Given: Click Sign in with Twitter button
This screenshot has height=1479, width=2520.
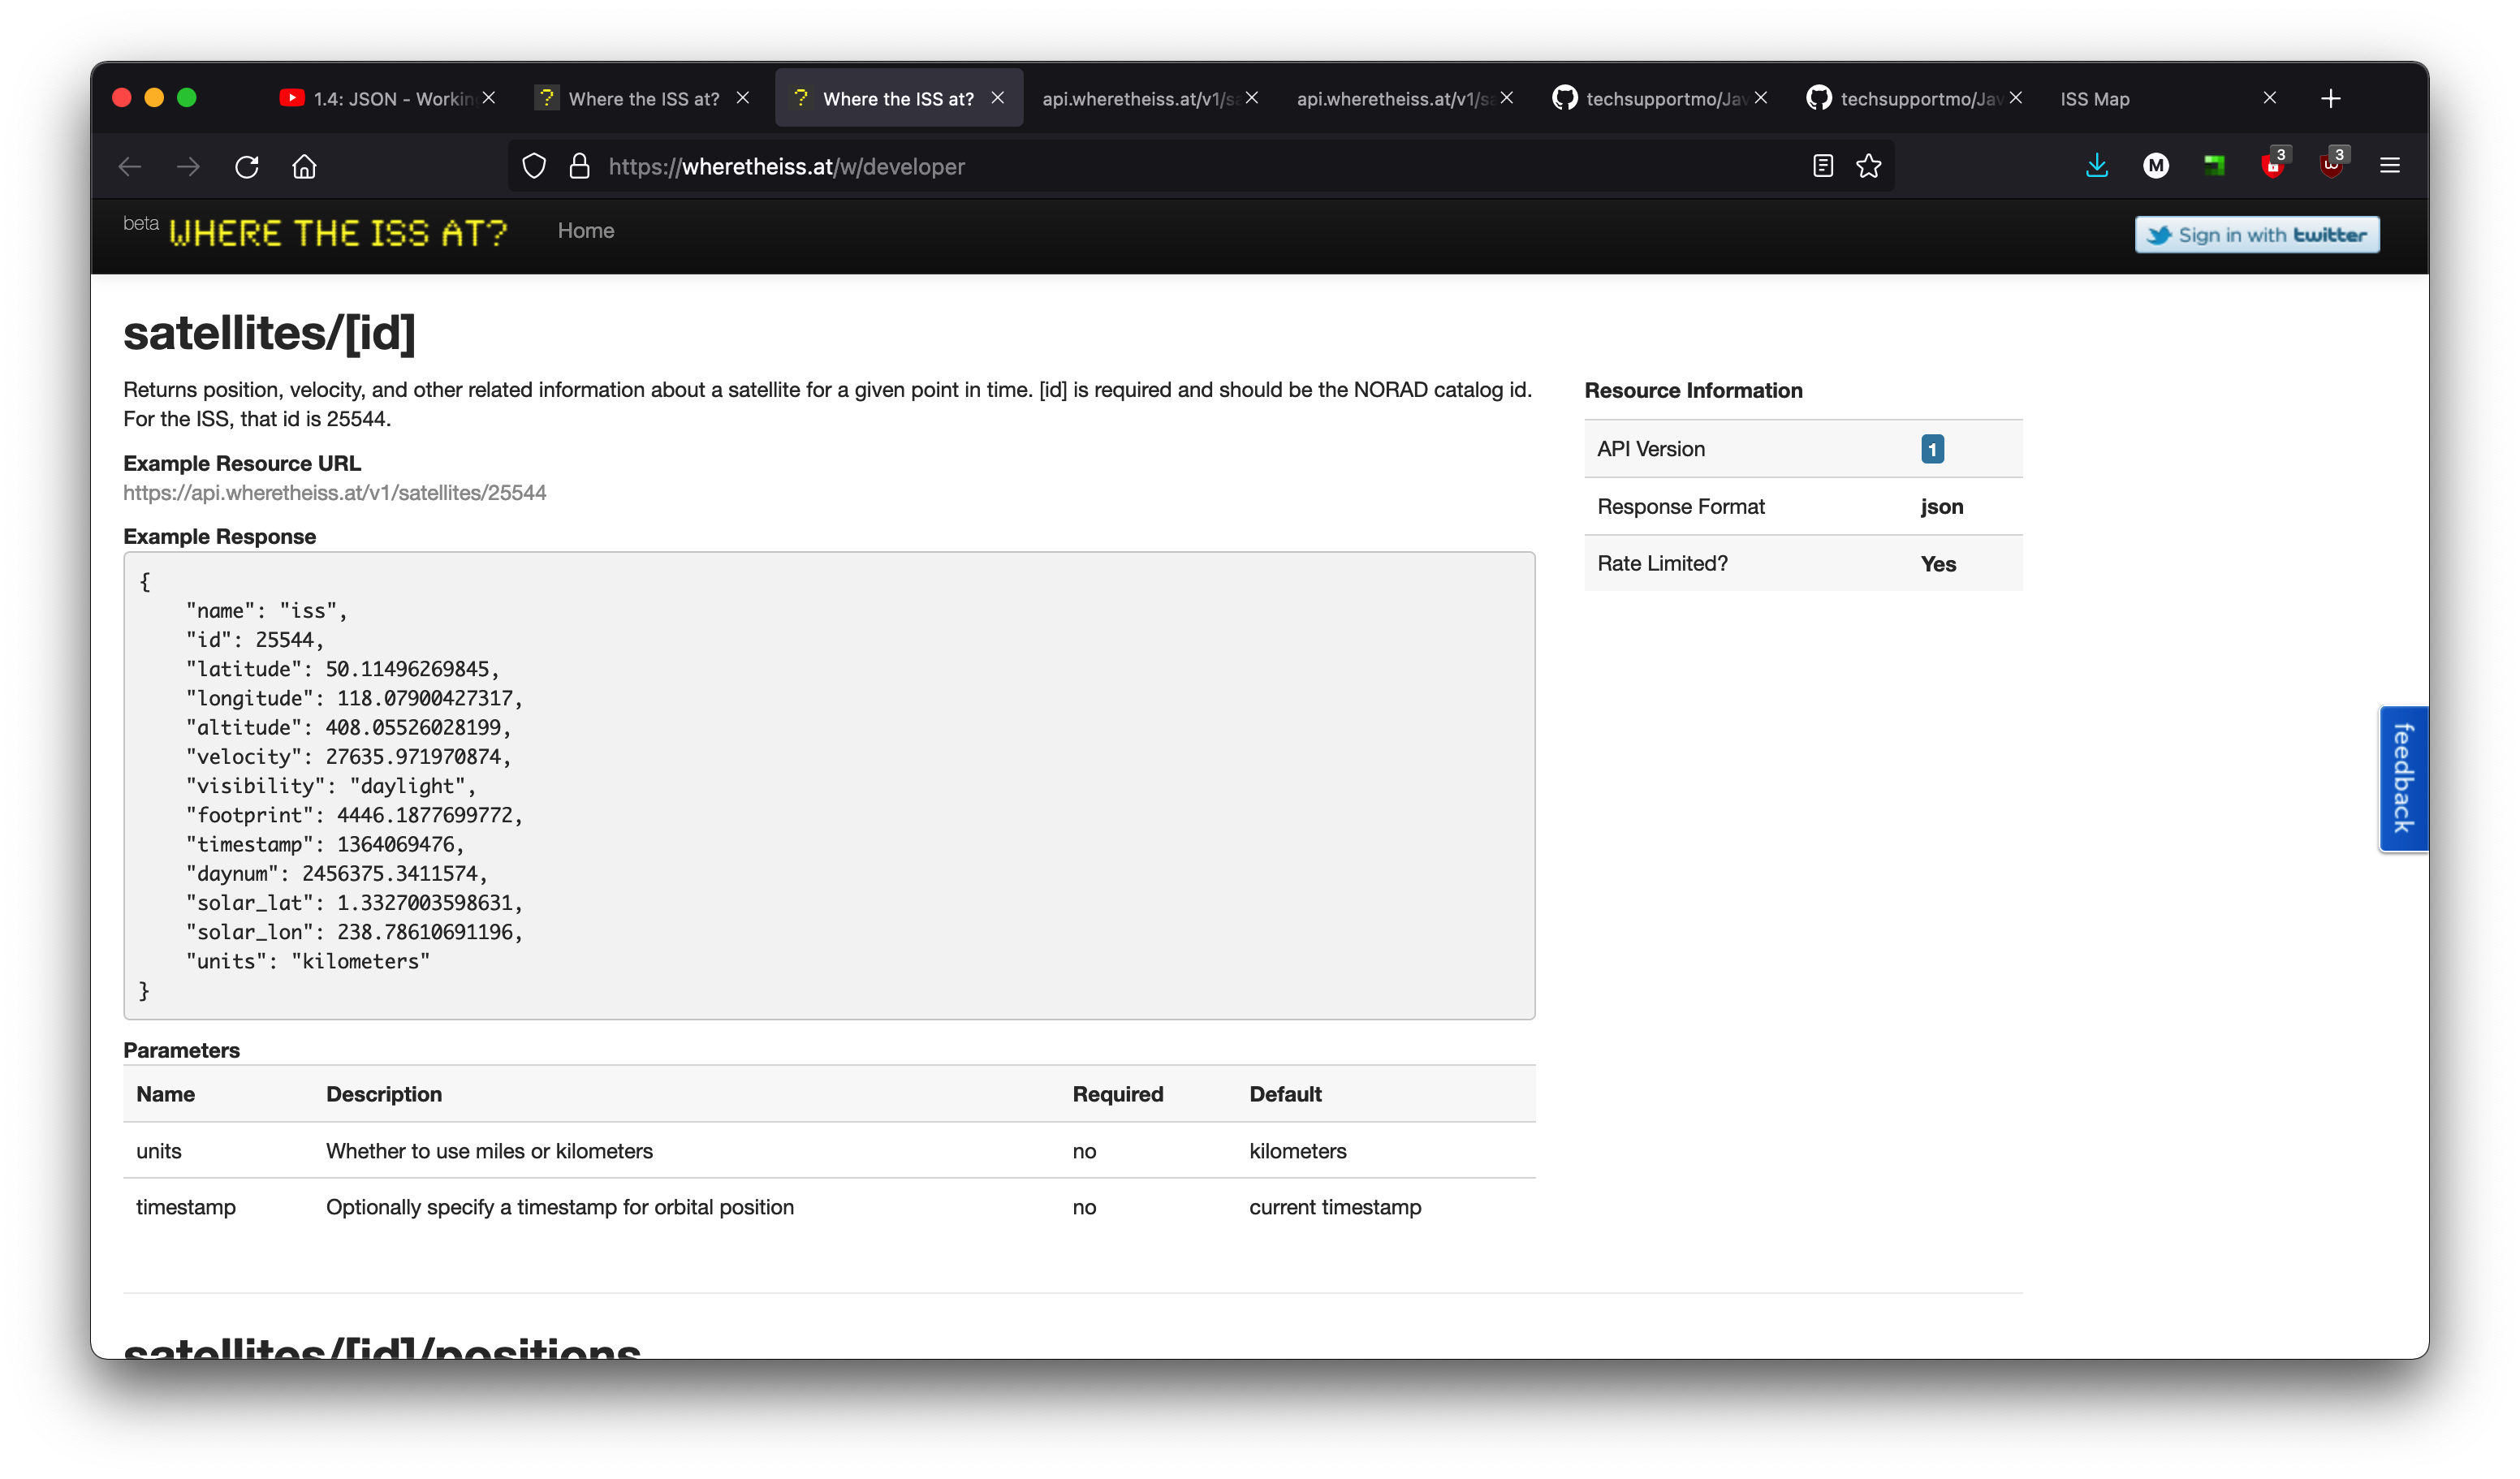Looking at the screenshot, I should click(x=2256, y=235).
